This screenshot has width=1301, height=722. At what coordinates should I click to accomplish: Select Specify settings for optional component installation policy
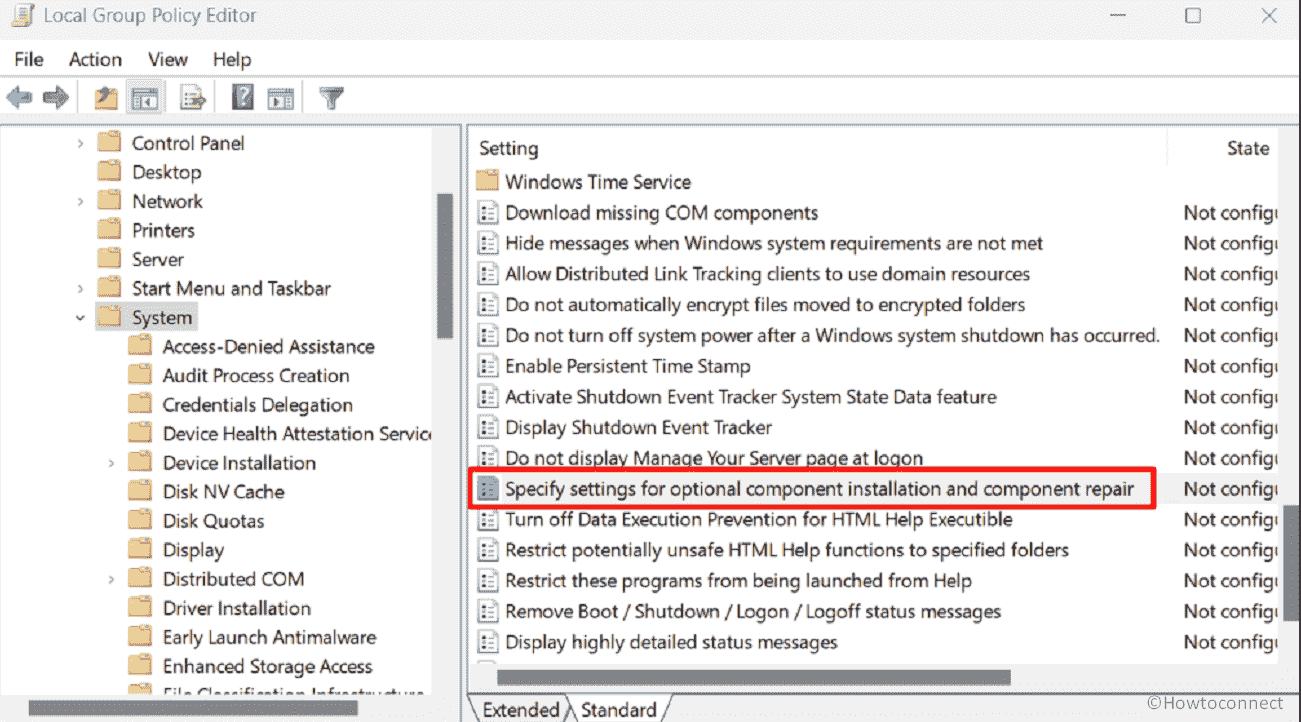click(819, 489)
